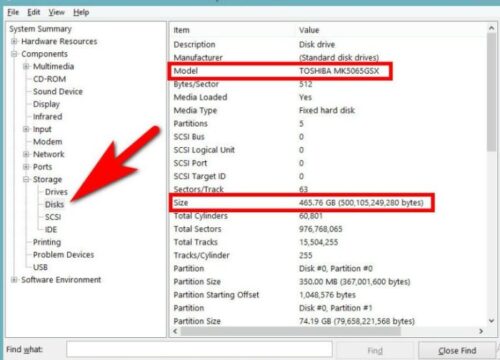Select the SCSI Port row

click(328, 163)
